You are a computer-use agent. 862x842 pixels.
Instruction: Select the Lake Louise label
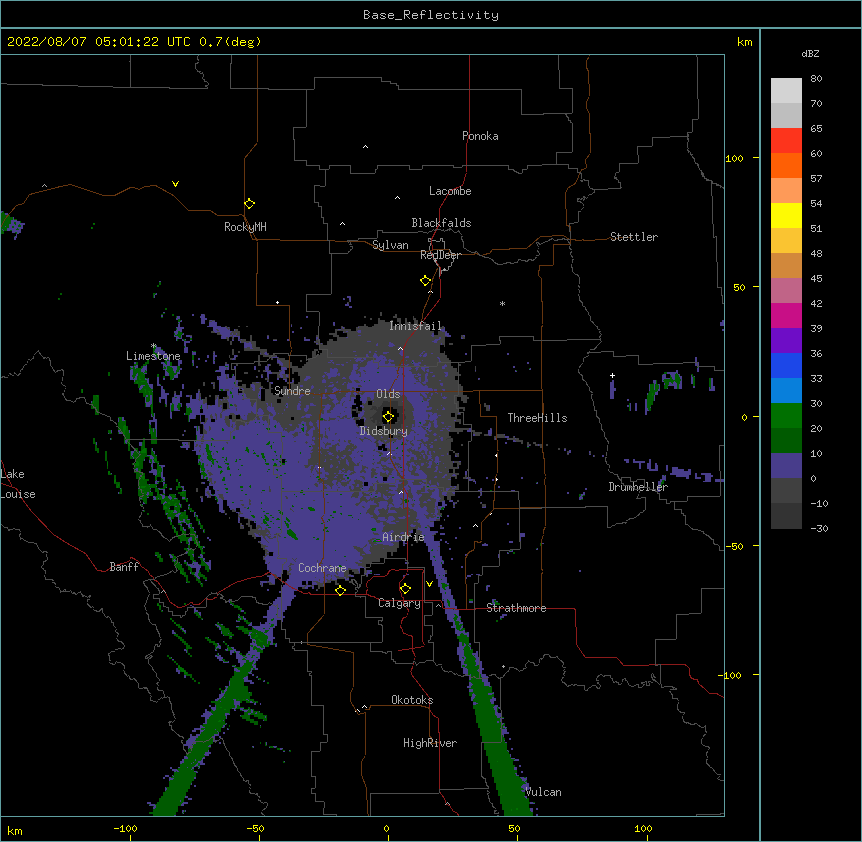coord(18,484)
